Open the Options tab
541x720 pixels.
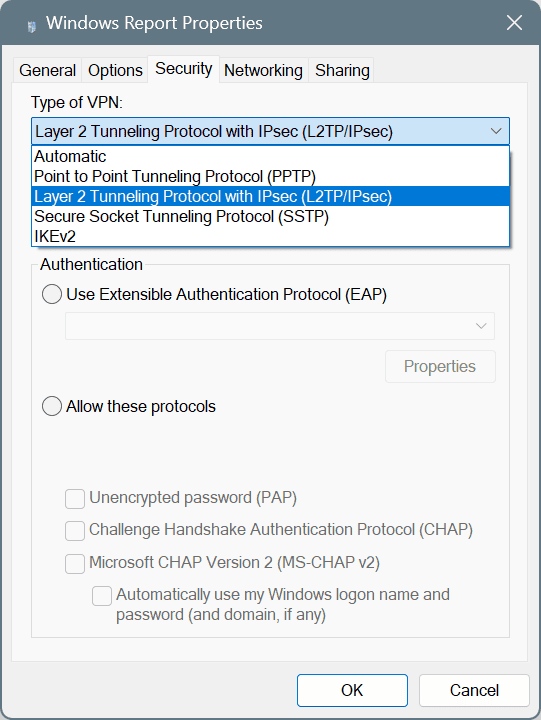click(x=115, y=70)
